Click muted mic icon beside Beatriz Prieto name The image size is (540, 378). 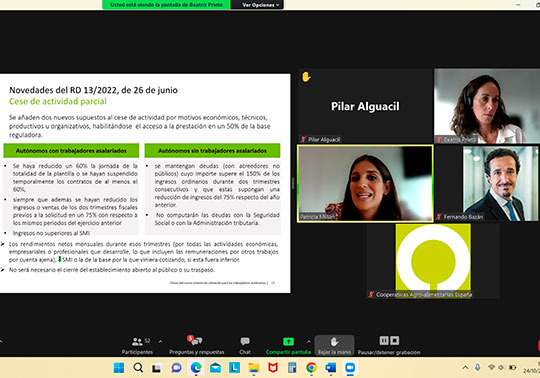[439, 139]
